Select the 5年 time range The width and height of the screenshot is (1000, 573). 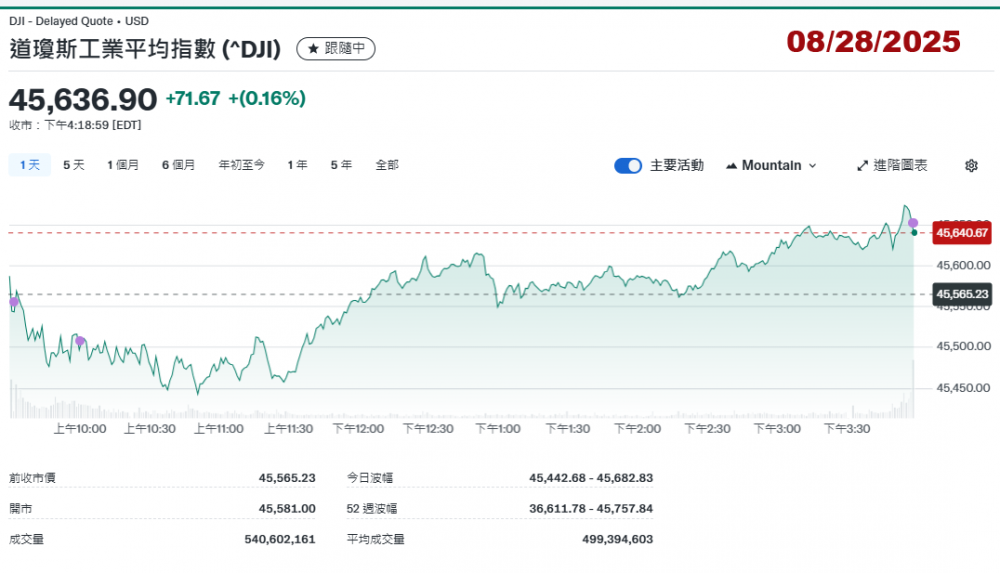tap(341, 165)
